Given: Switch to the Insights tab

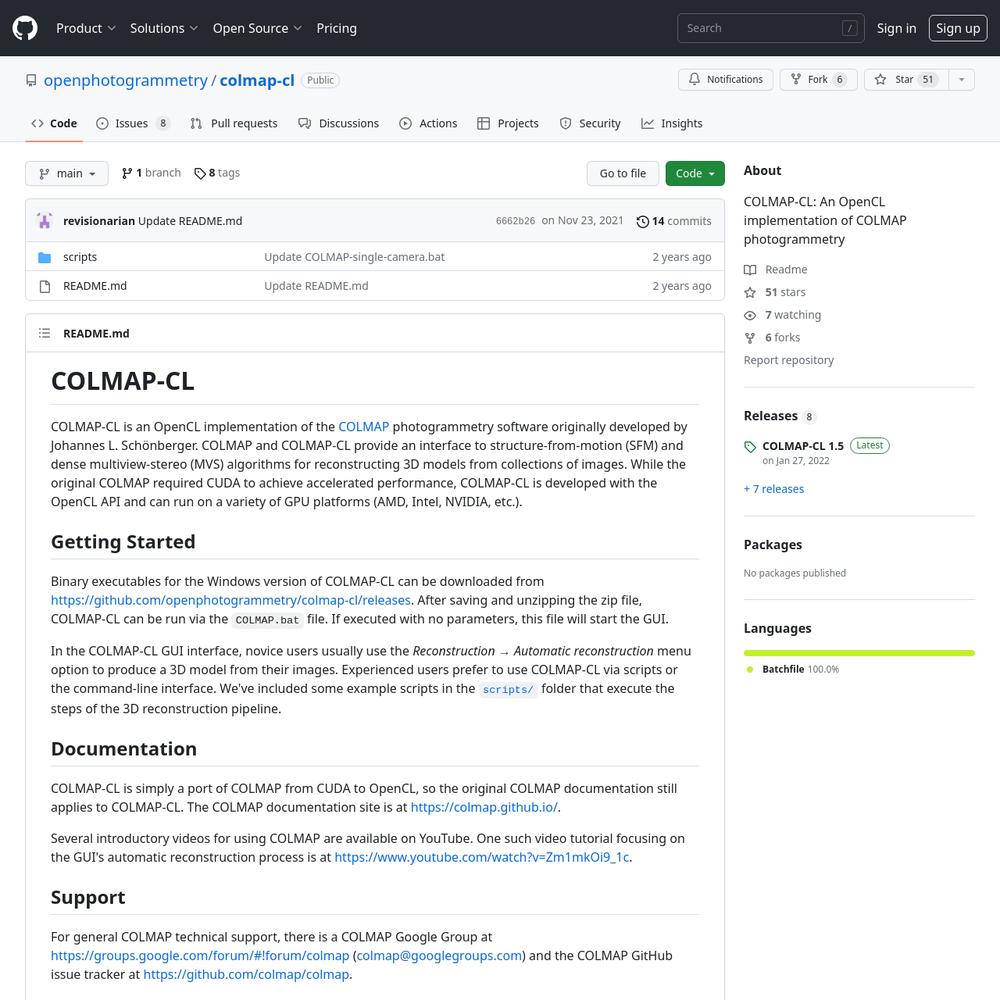Looking at the screenshot, I should pos(672,124).
